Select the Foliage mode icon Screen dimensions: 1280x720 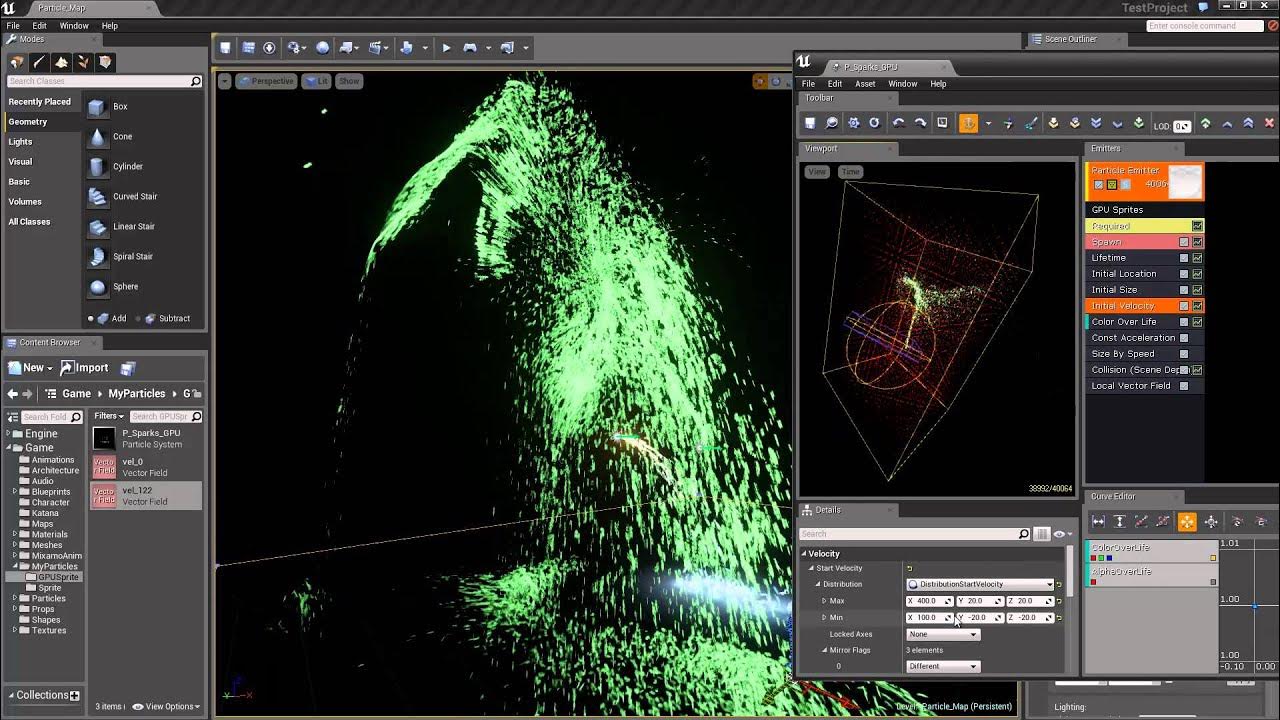pyautogui.click(x=83, y=62)
